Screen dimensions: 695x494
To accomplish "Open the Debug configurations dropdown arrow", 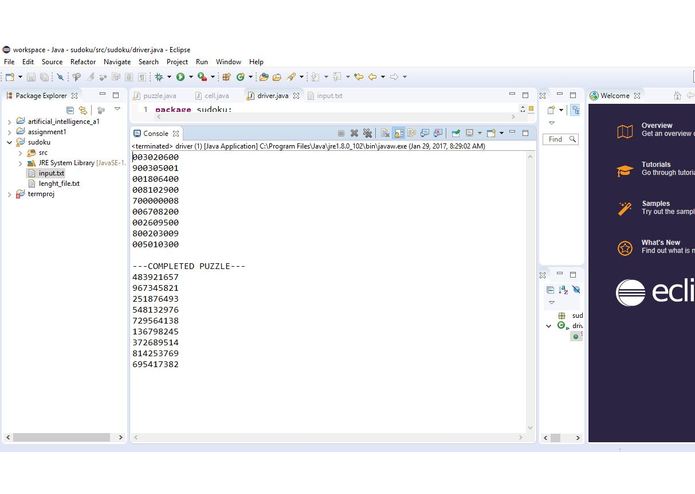I will coord(169,77).
